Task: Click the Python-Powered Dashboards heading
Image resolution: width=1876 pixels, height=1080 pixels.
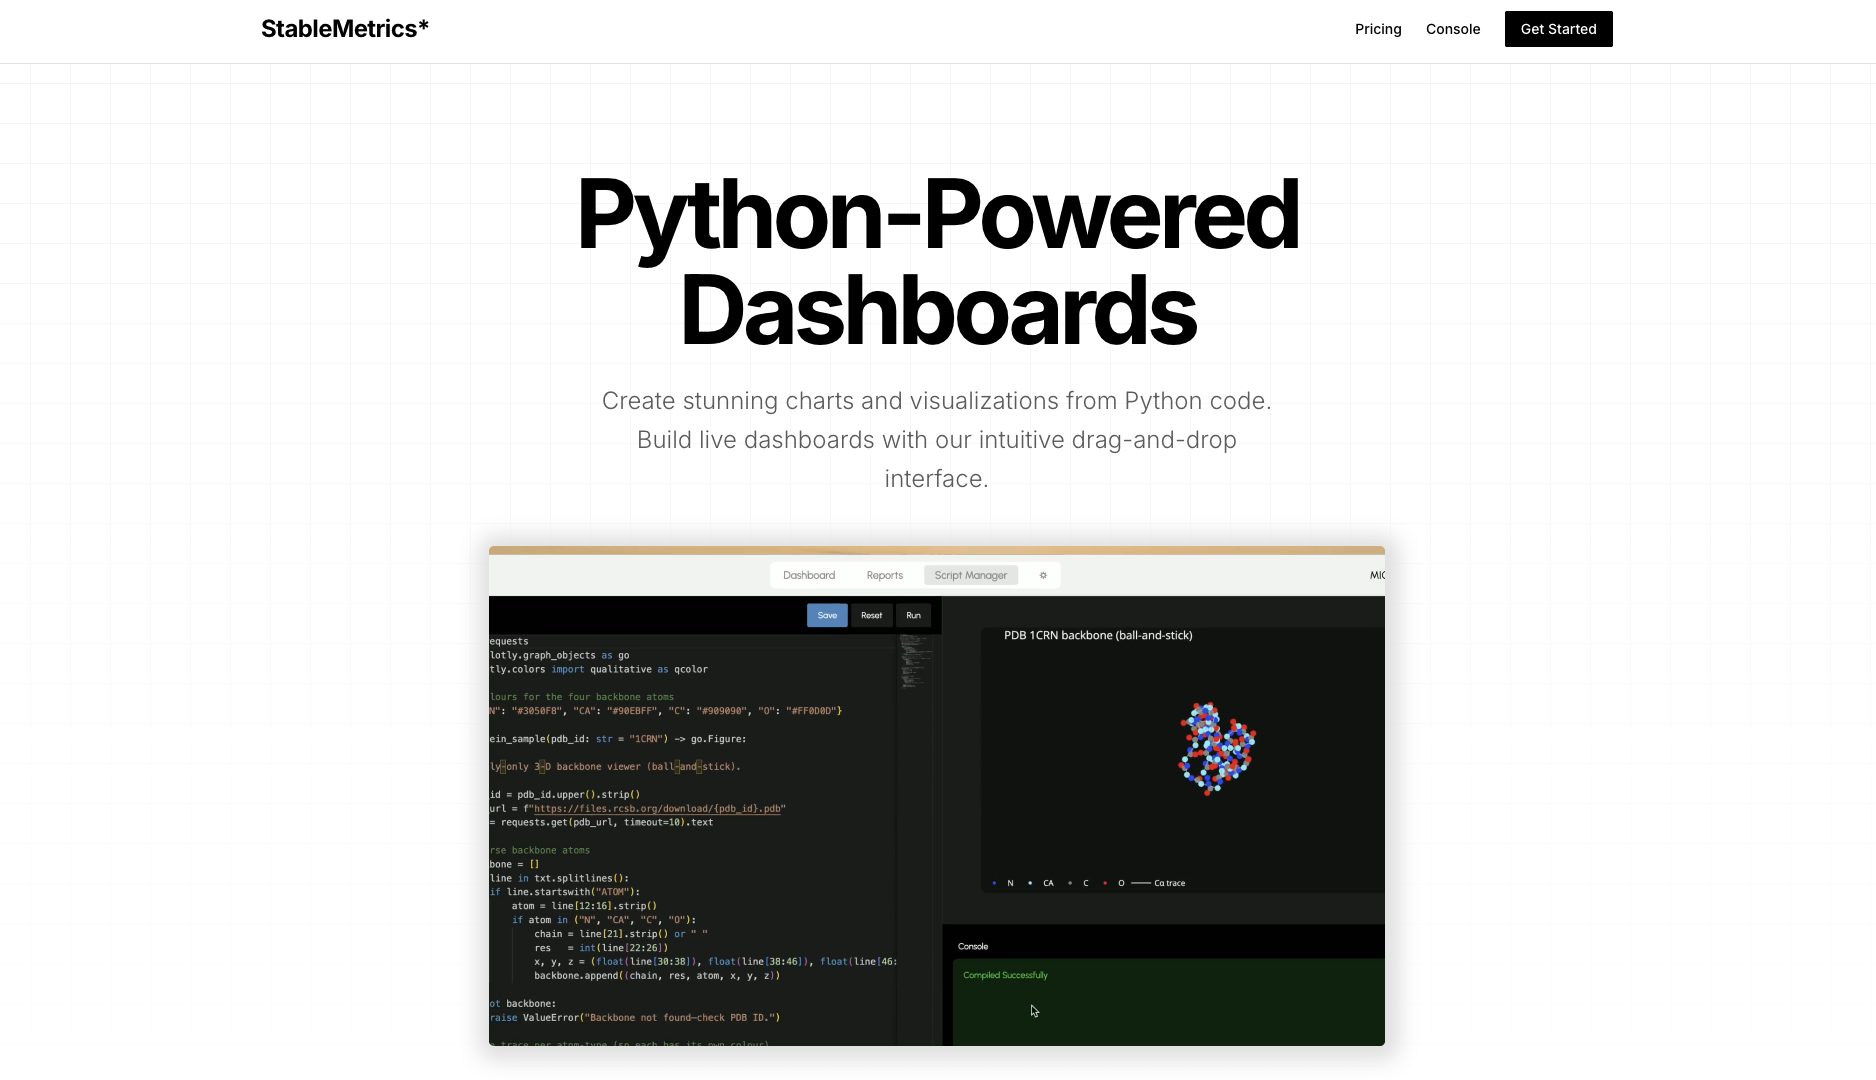Action: tap(937, 262)
